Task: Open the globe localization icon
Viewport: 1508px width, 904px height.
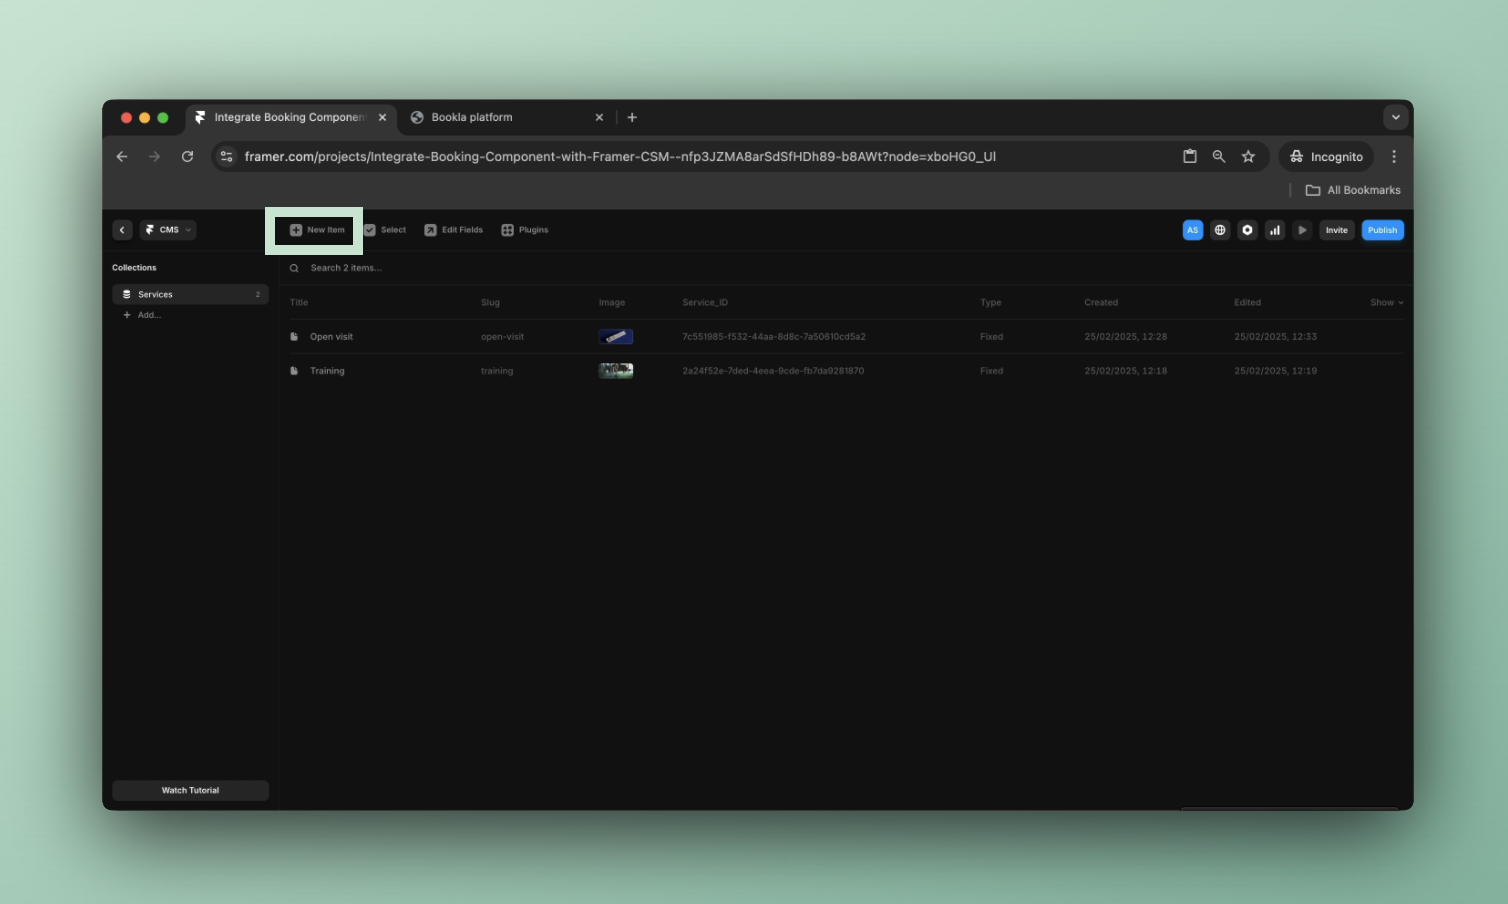Action: 1220,230
